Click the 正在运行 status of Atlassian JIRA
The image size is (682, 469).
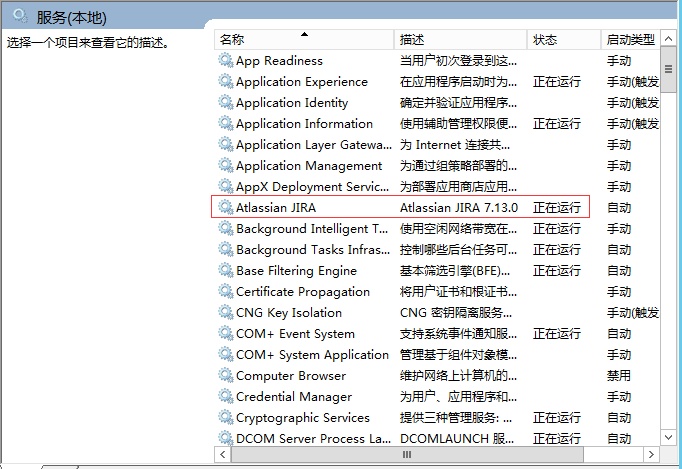tap(557, 208)
